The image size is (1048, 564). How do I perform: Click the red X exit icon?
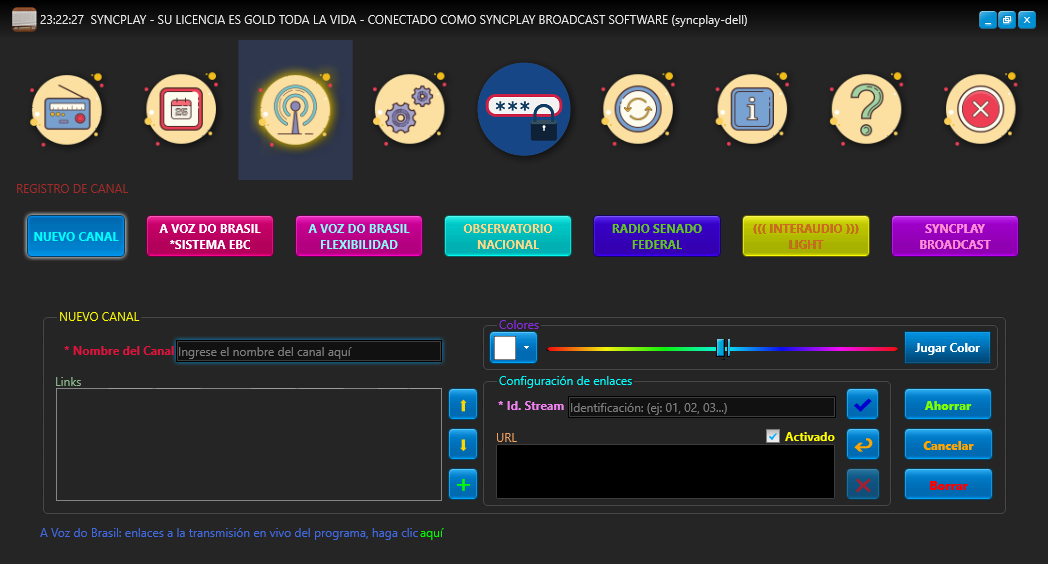coord(980,110)
